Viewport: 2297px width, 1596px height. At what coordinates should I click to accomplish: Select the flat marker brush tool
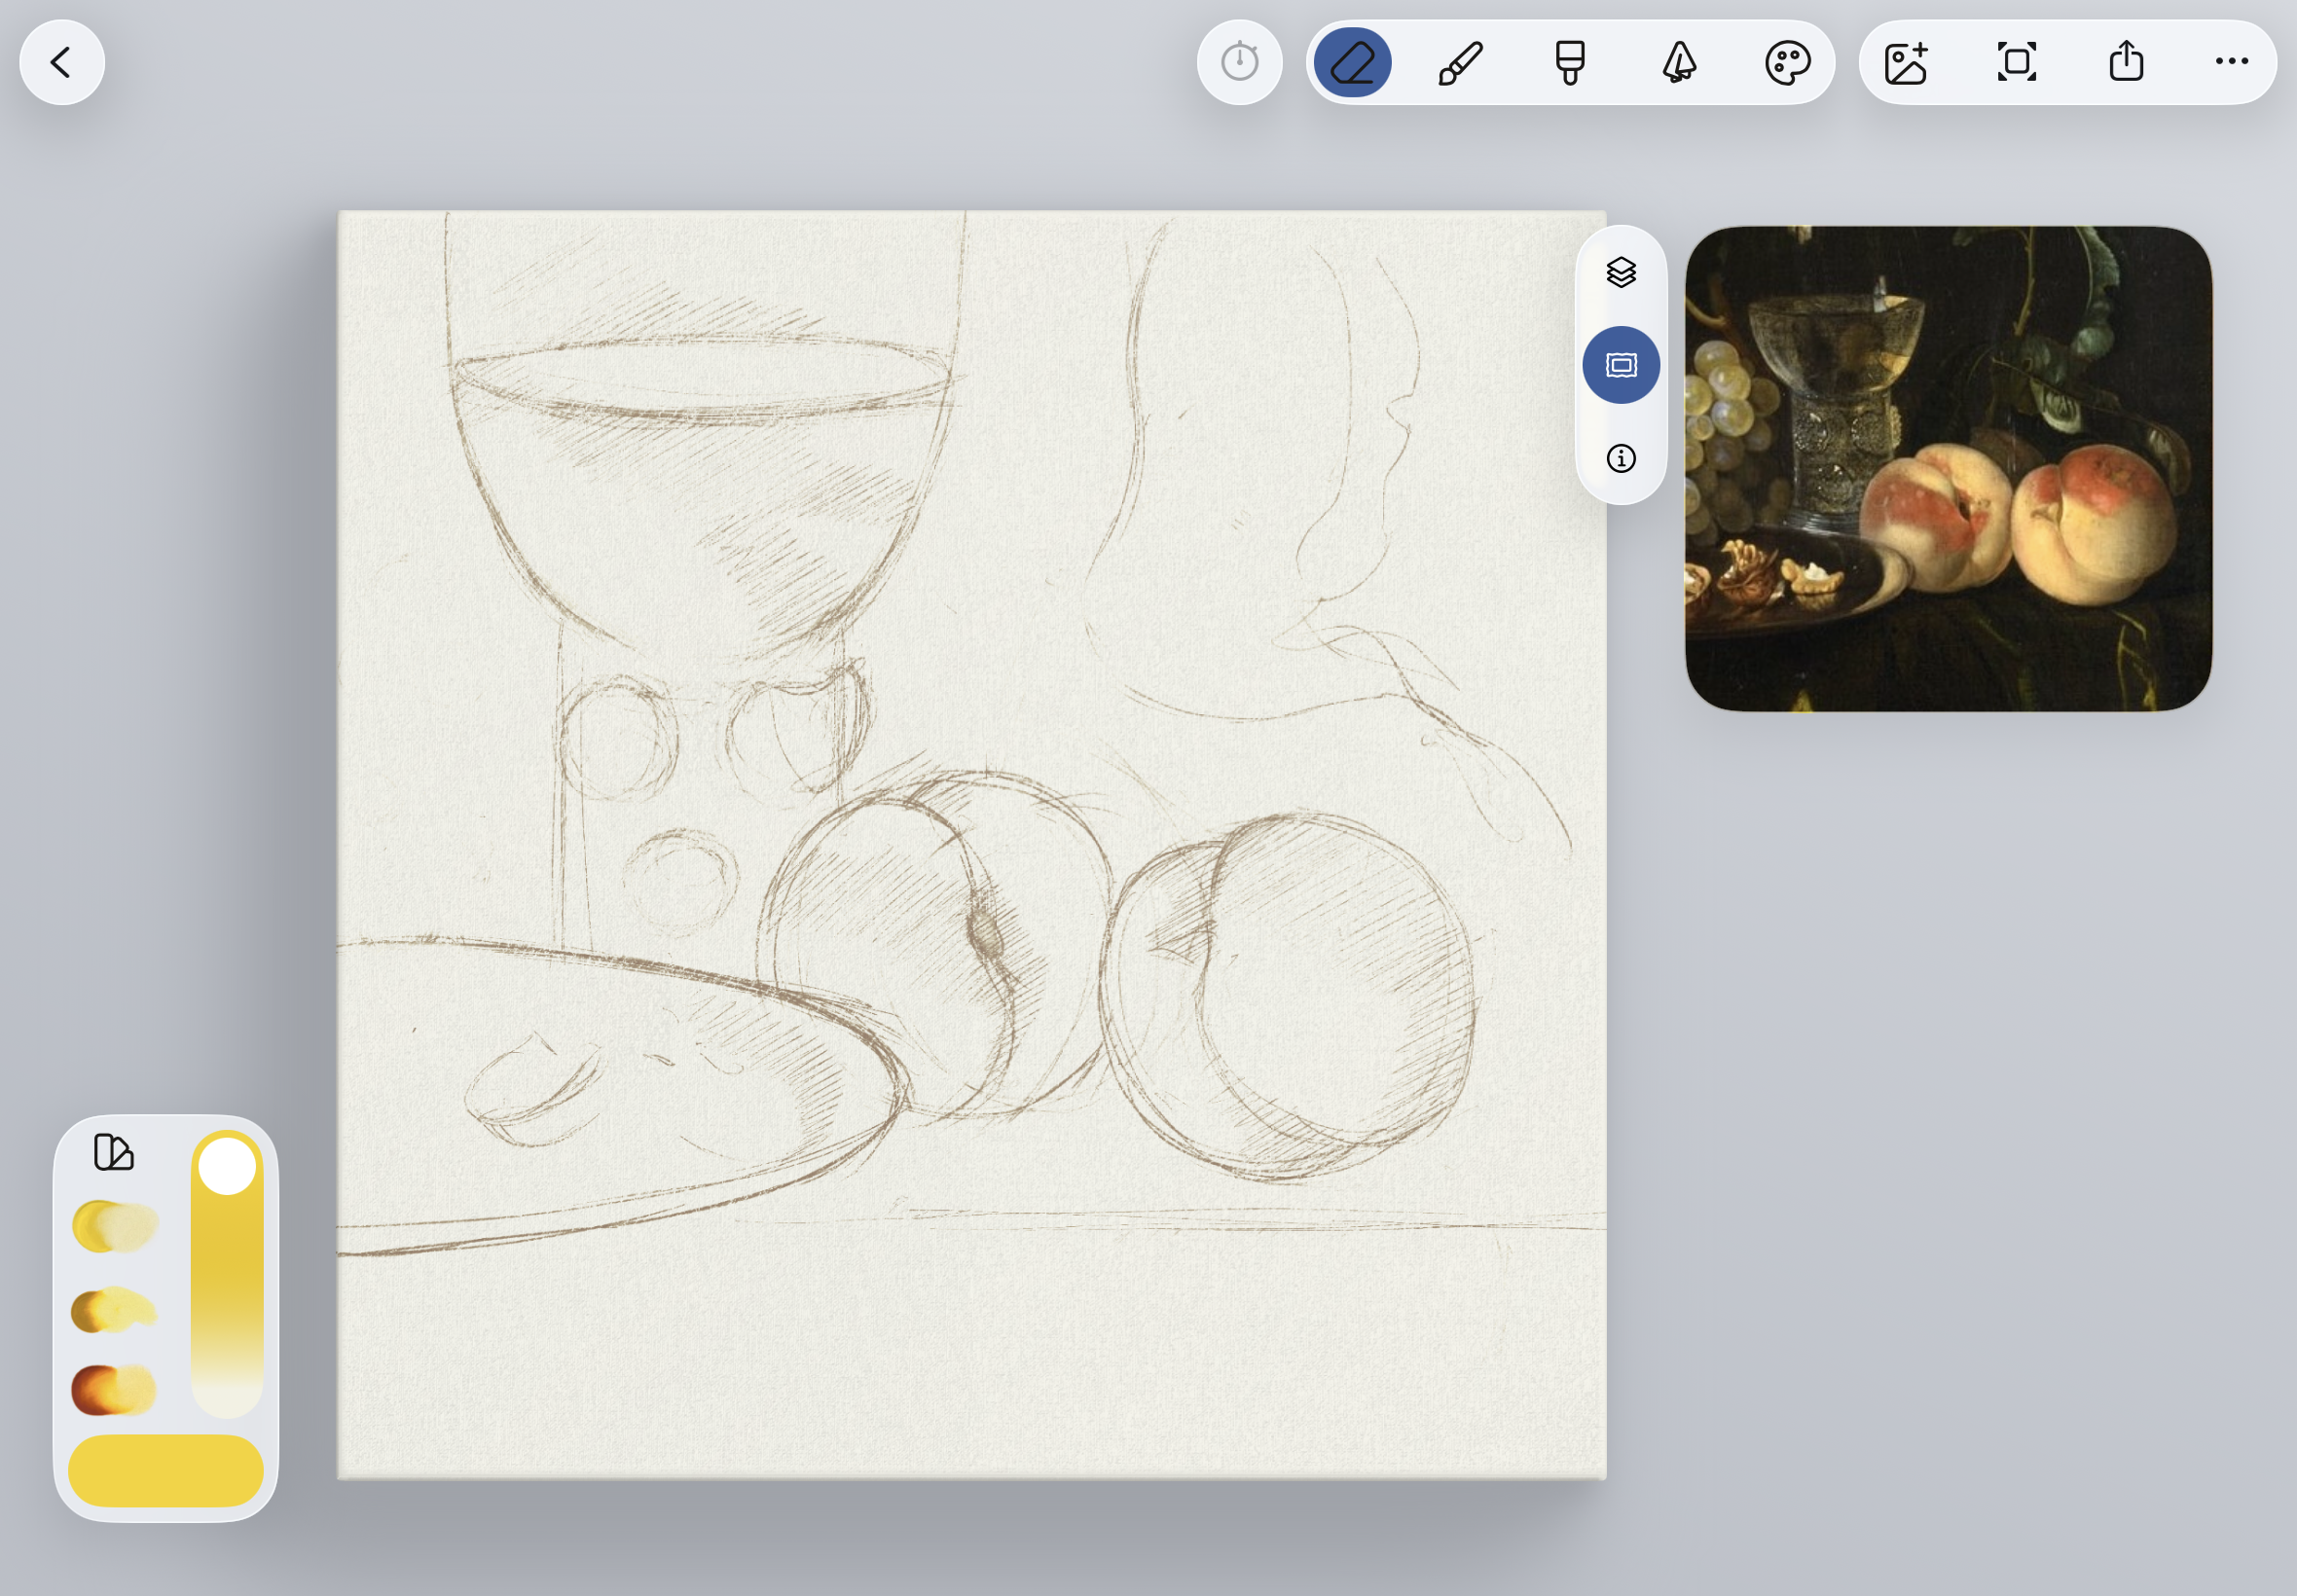click(x=1569, y=62)
